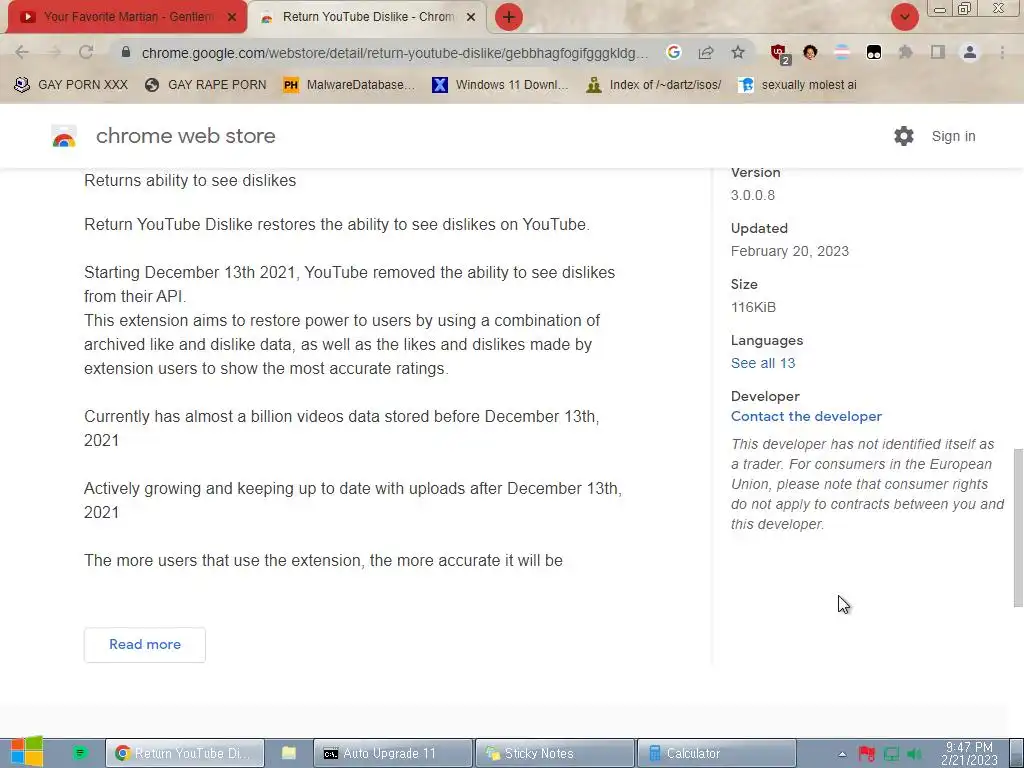View site information via the lock icon
This screenshot has height=768, width=1024.
point(126,52)
